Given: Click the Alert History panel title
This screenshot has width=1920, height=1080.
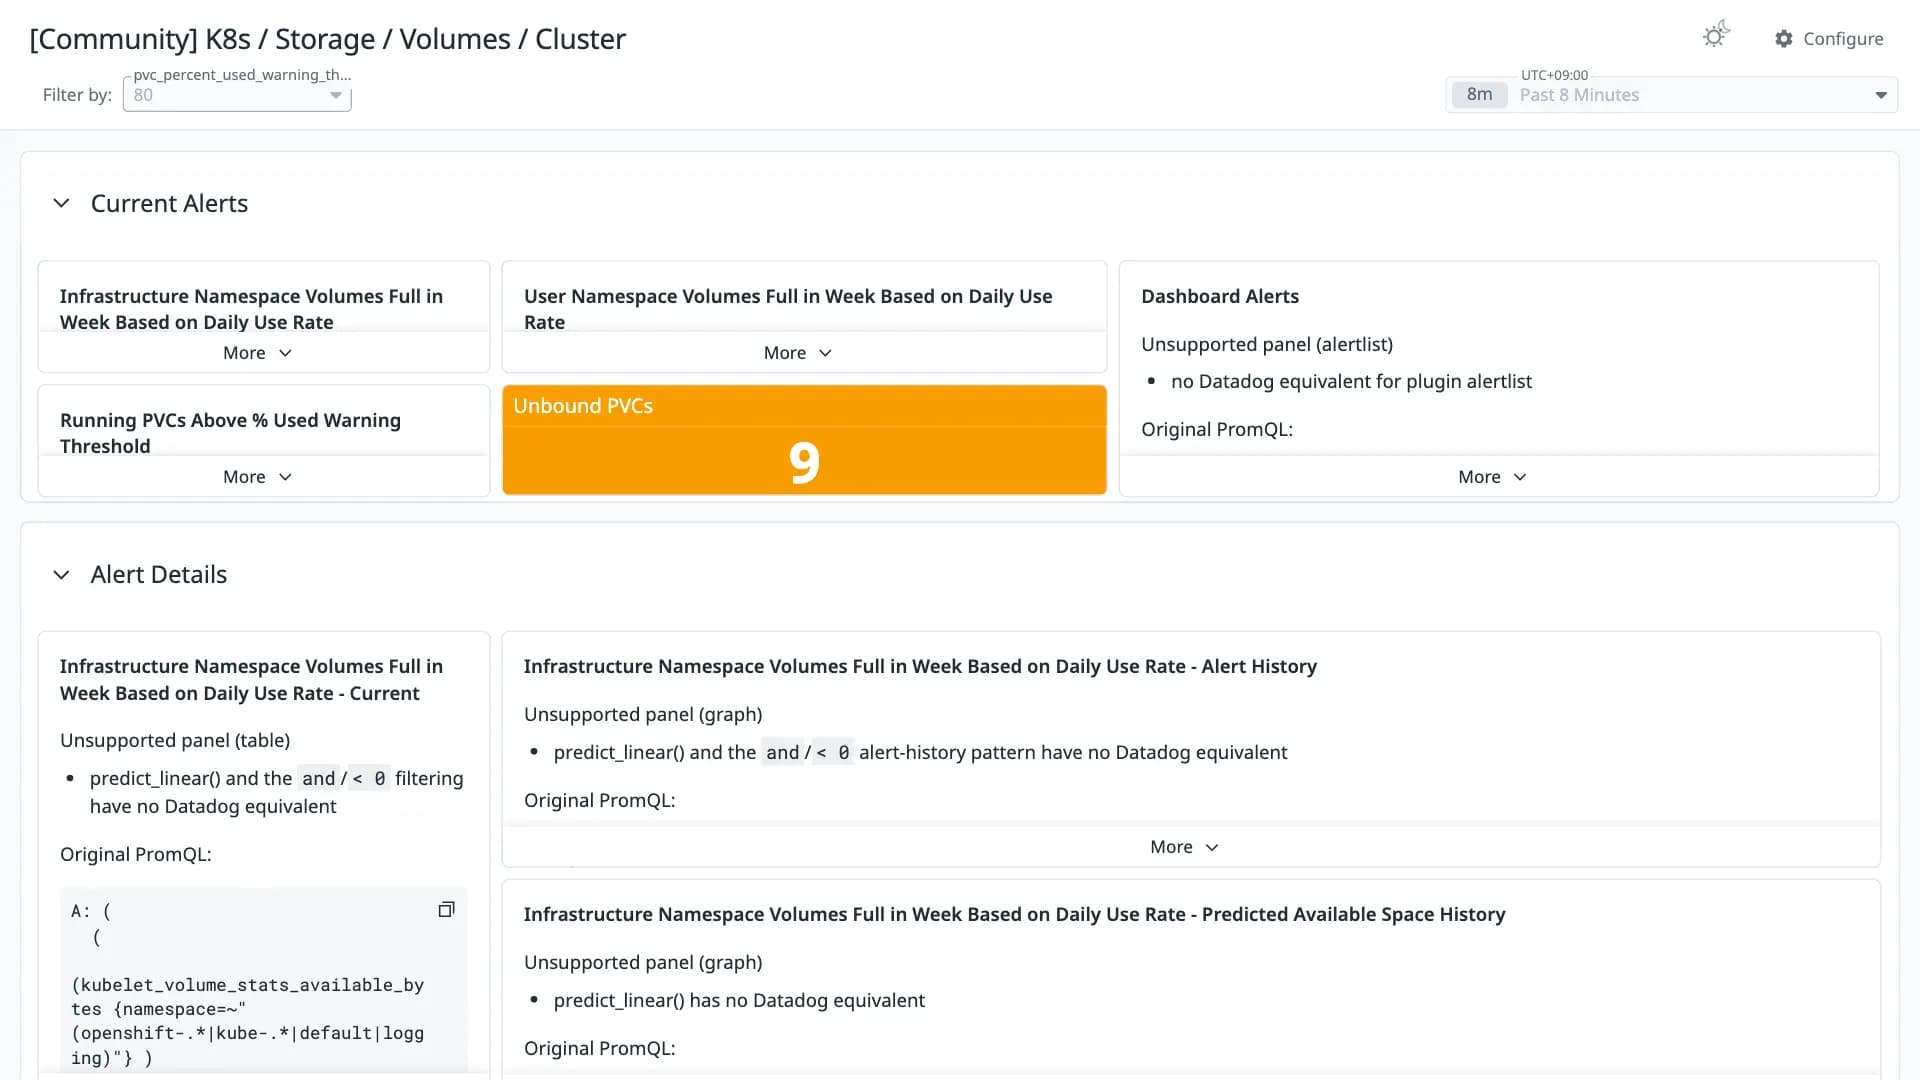Looking at the screenshot, I should pos(920,666).
